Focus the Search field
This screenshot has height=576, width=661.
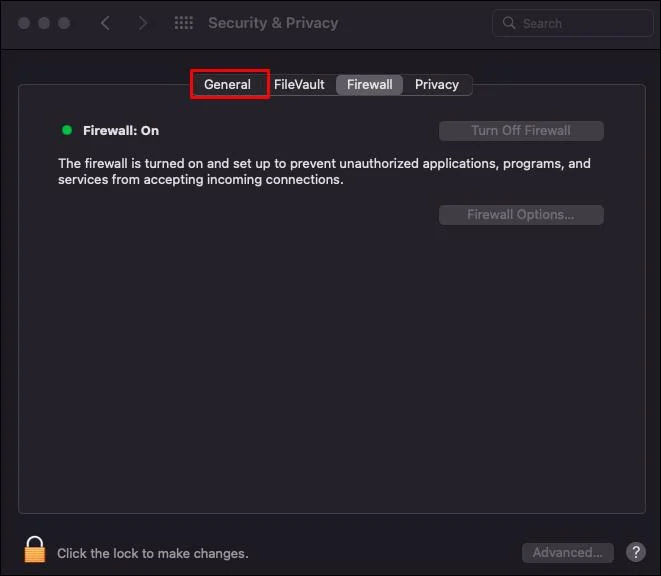[572, 23]
